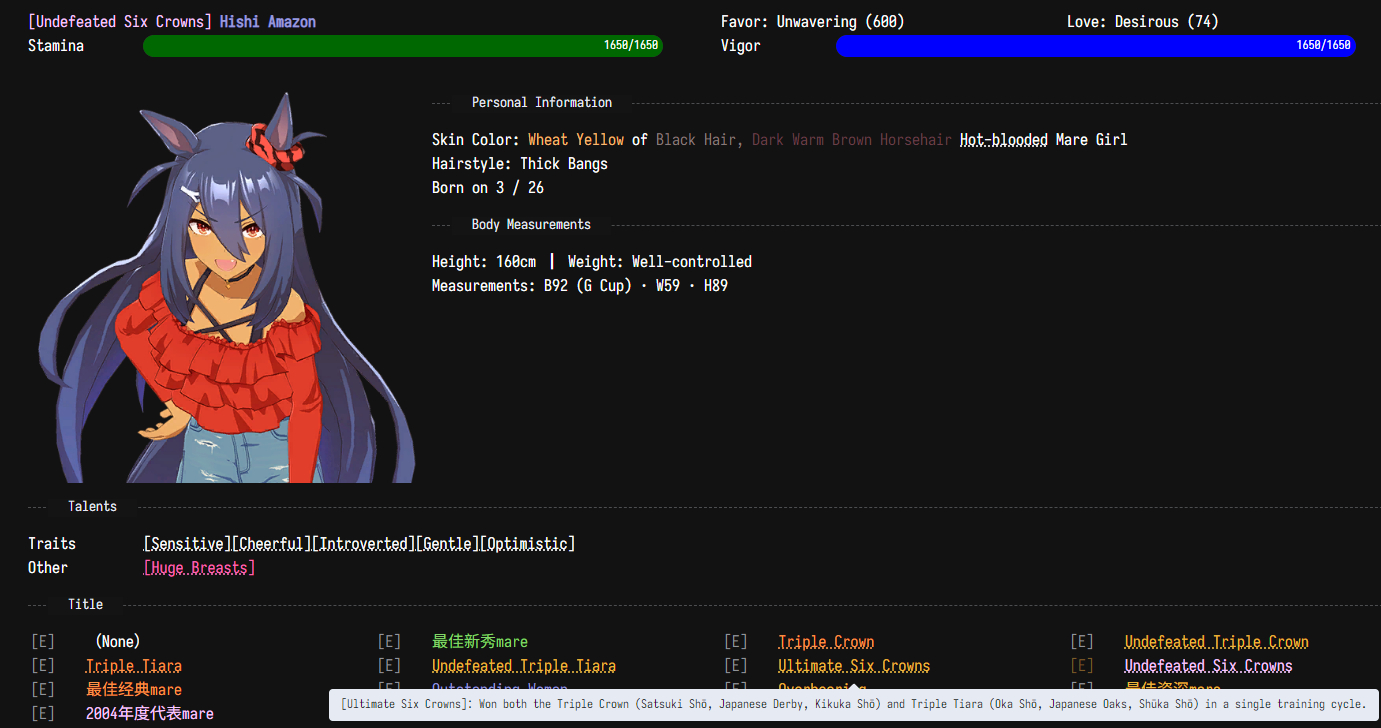Click the Traits row label
1381x728 pixels.
[x=52, y=544]
